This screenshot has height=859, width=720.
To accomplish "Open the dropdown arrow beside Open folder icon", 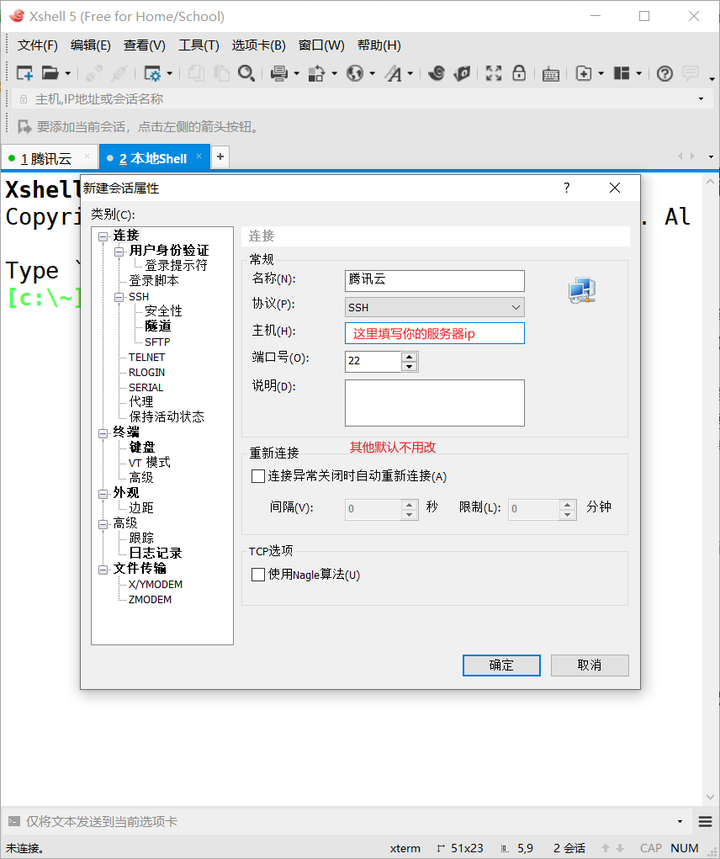I will pyautogui.click(x=68, y=73).
